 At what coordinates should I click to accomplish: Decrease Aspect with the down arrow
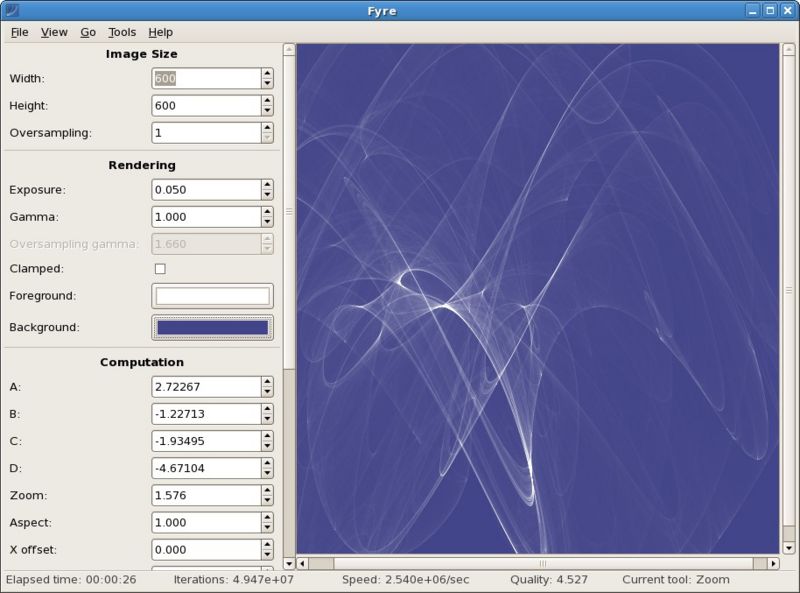pos(267,528)
